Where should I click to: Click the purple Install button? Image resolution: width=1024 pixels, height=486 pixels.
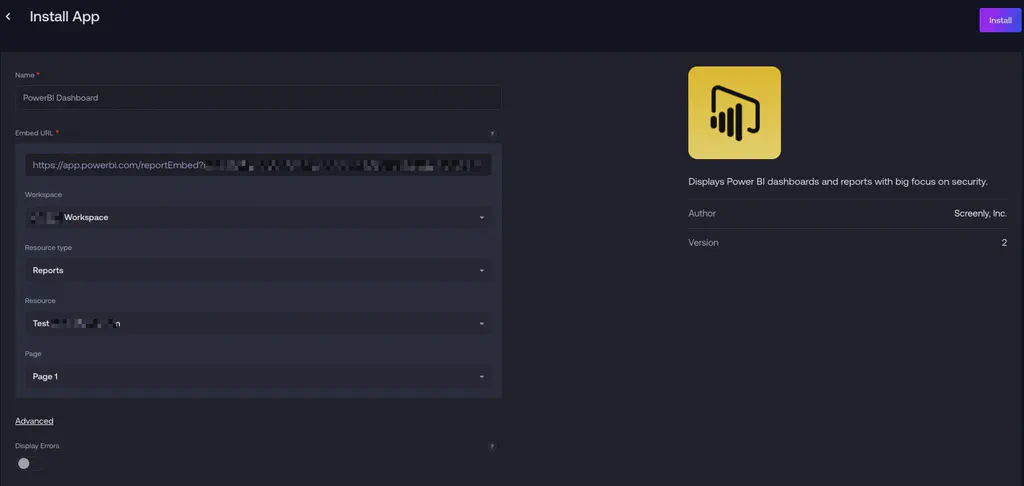point(1000,20)
